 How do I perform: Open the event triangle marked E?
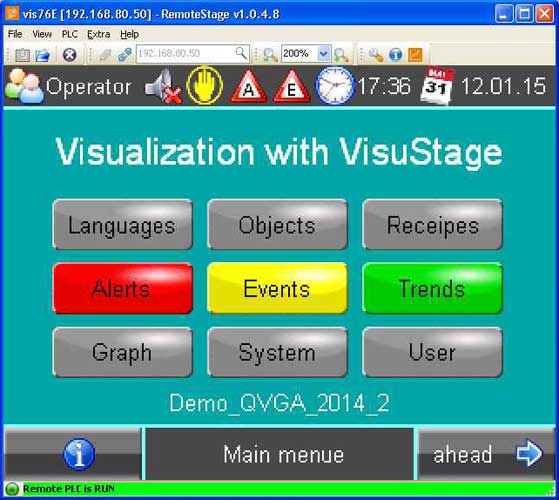click(x=292, y=87)
